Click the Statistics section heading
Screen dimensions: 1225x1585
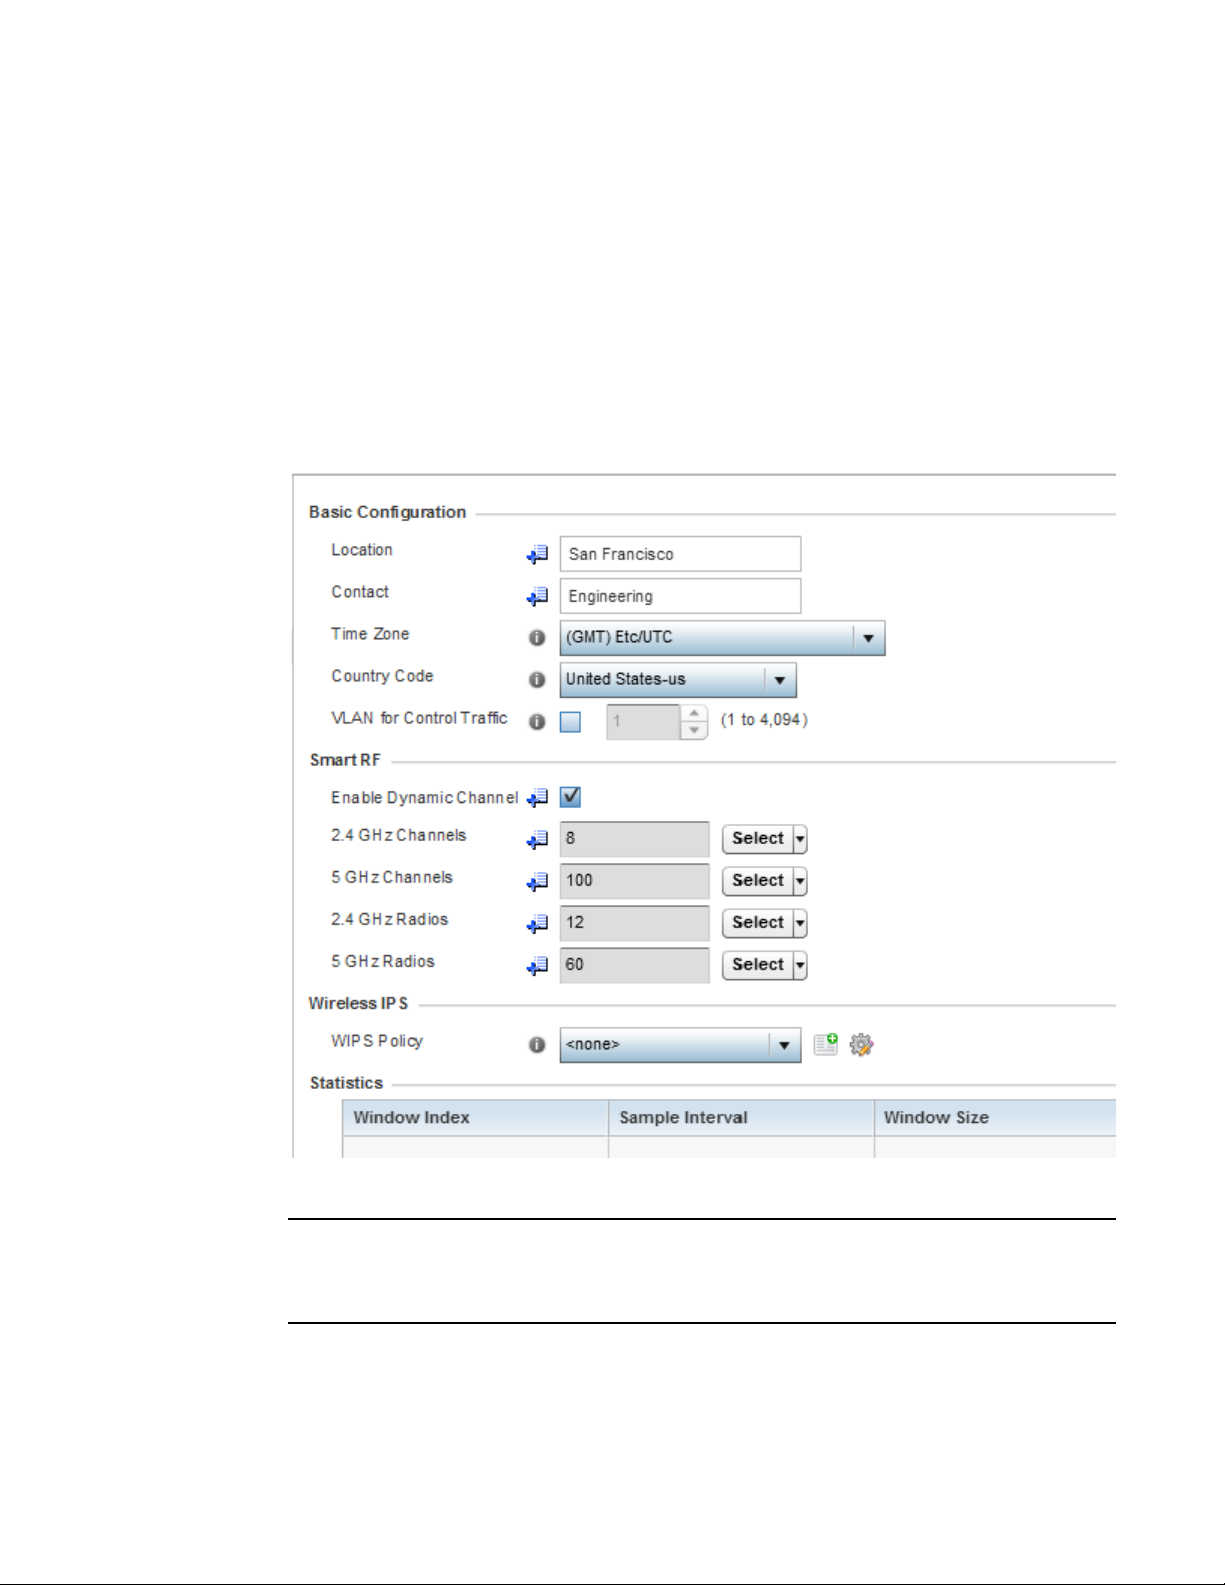(346, 1083)
